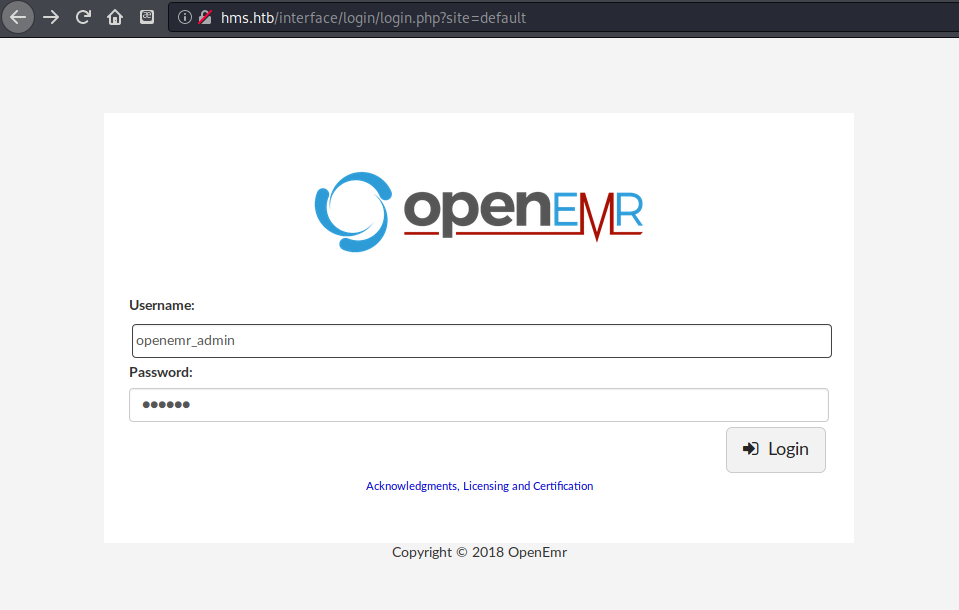
Task: Open Acknowledgments, Licensing and Certification link
Action: tap(480, 486)
